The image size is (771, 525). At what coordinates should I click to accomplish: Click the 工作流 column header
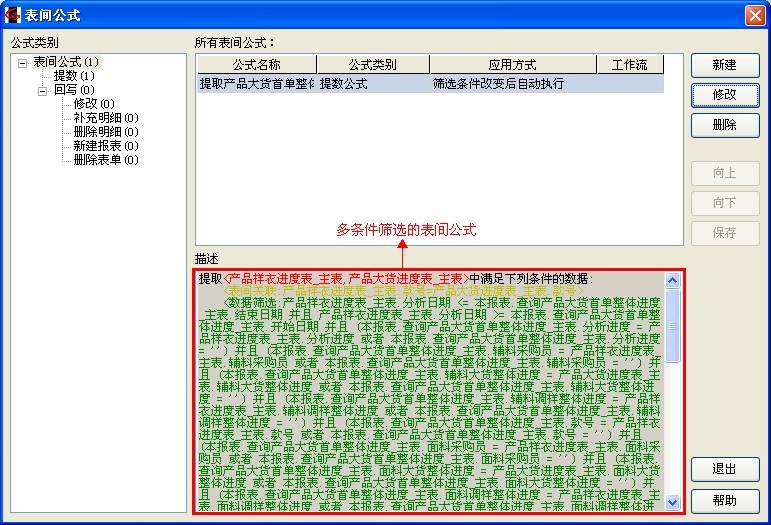coord(629,65)
